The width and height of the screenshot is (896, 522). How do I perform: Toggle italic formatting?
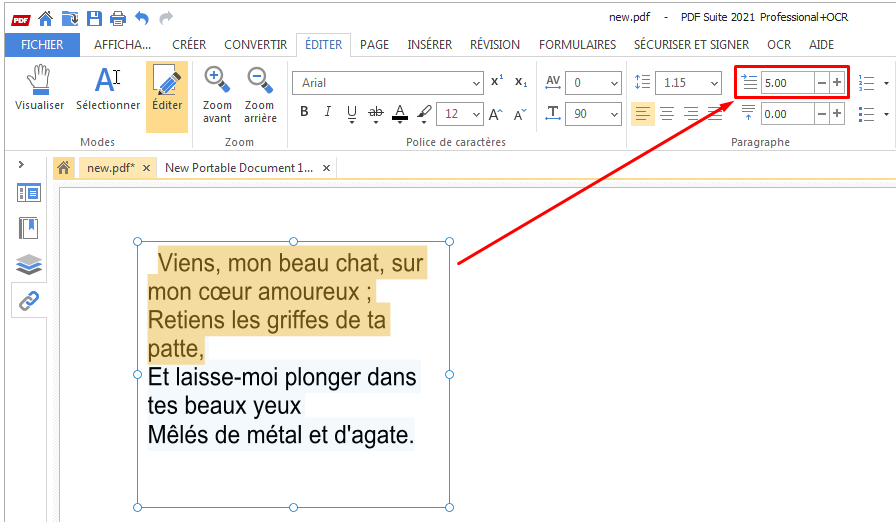coord(327,113)
